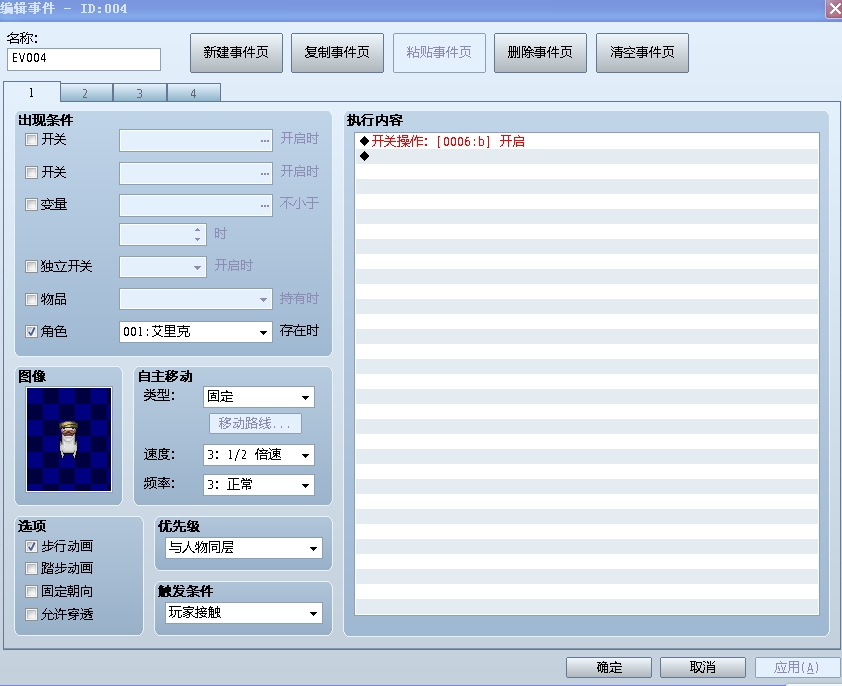Open the 优先级 dropdown 与人物同层
Screen dimensions: 842x686
point(244,548)
